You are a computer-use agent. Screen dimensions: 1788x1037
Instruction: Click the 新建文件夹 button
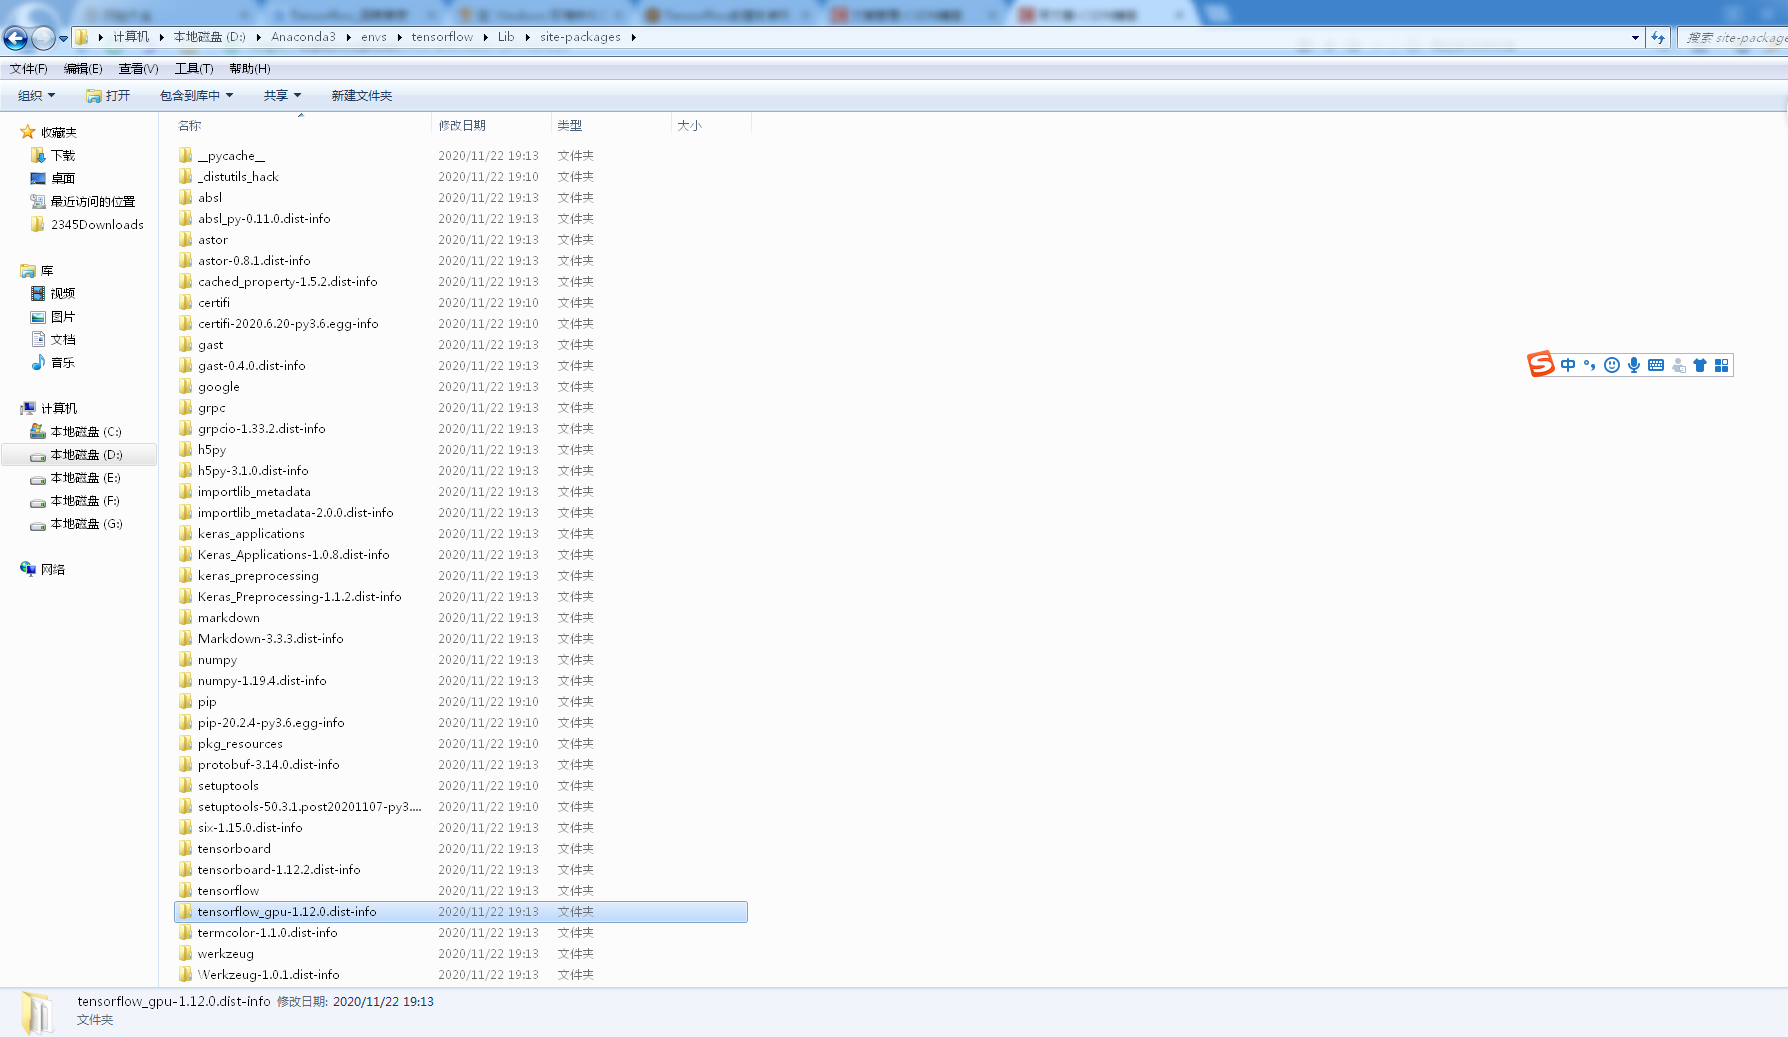(362, 96)
